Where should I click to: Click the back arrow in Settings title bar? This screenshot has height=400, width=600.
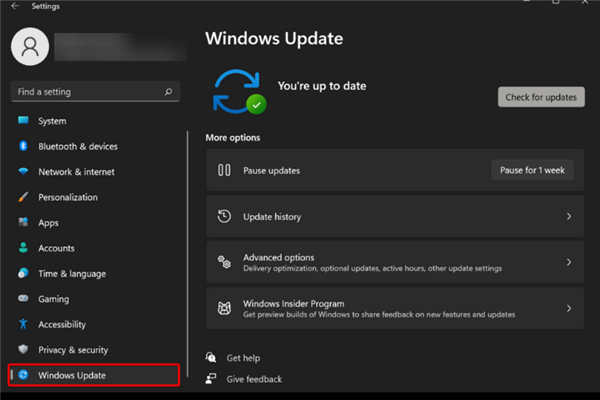[14, 6]
